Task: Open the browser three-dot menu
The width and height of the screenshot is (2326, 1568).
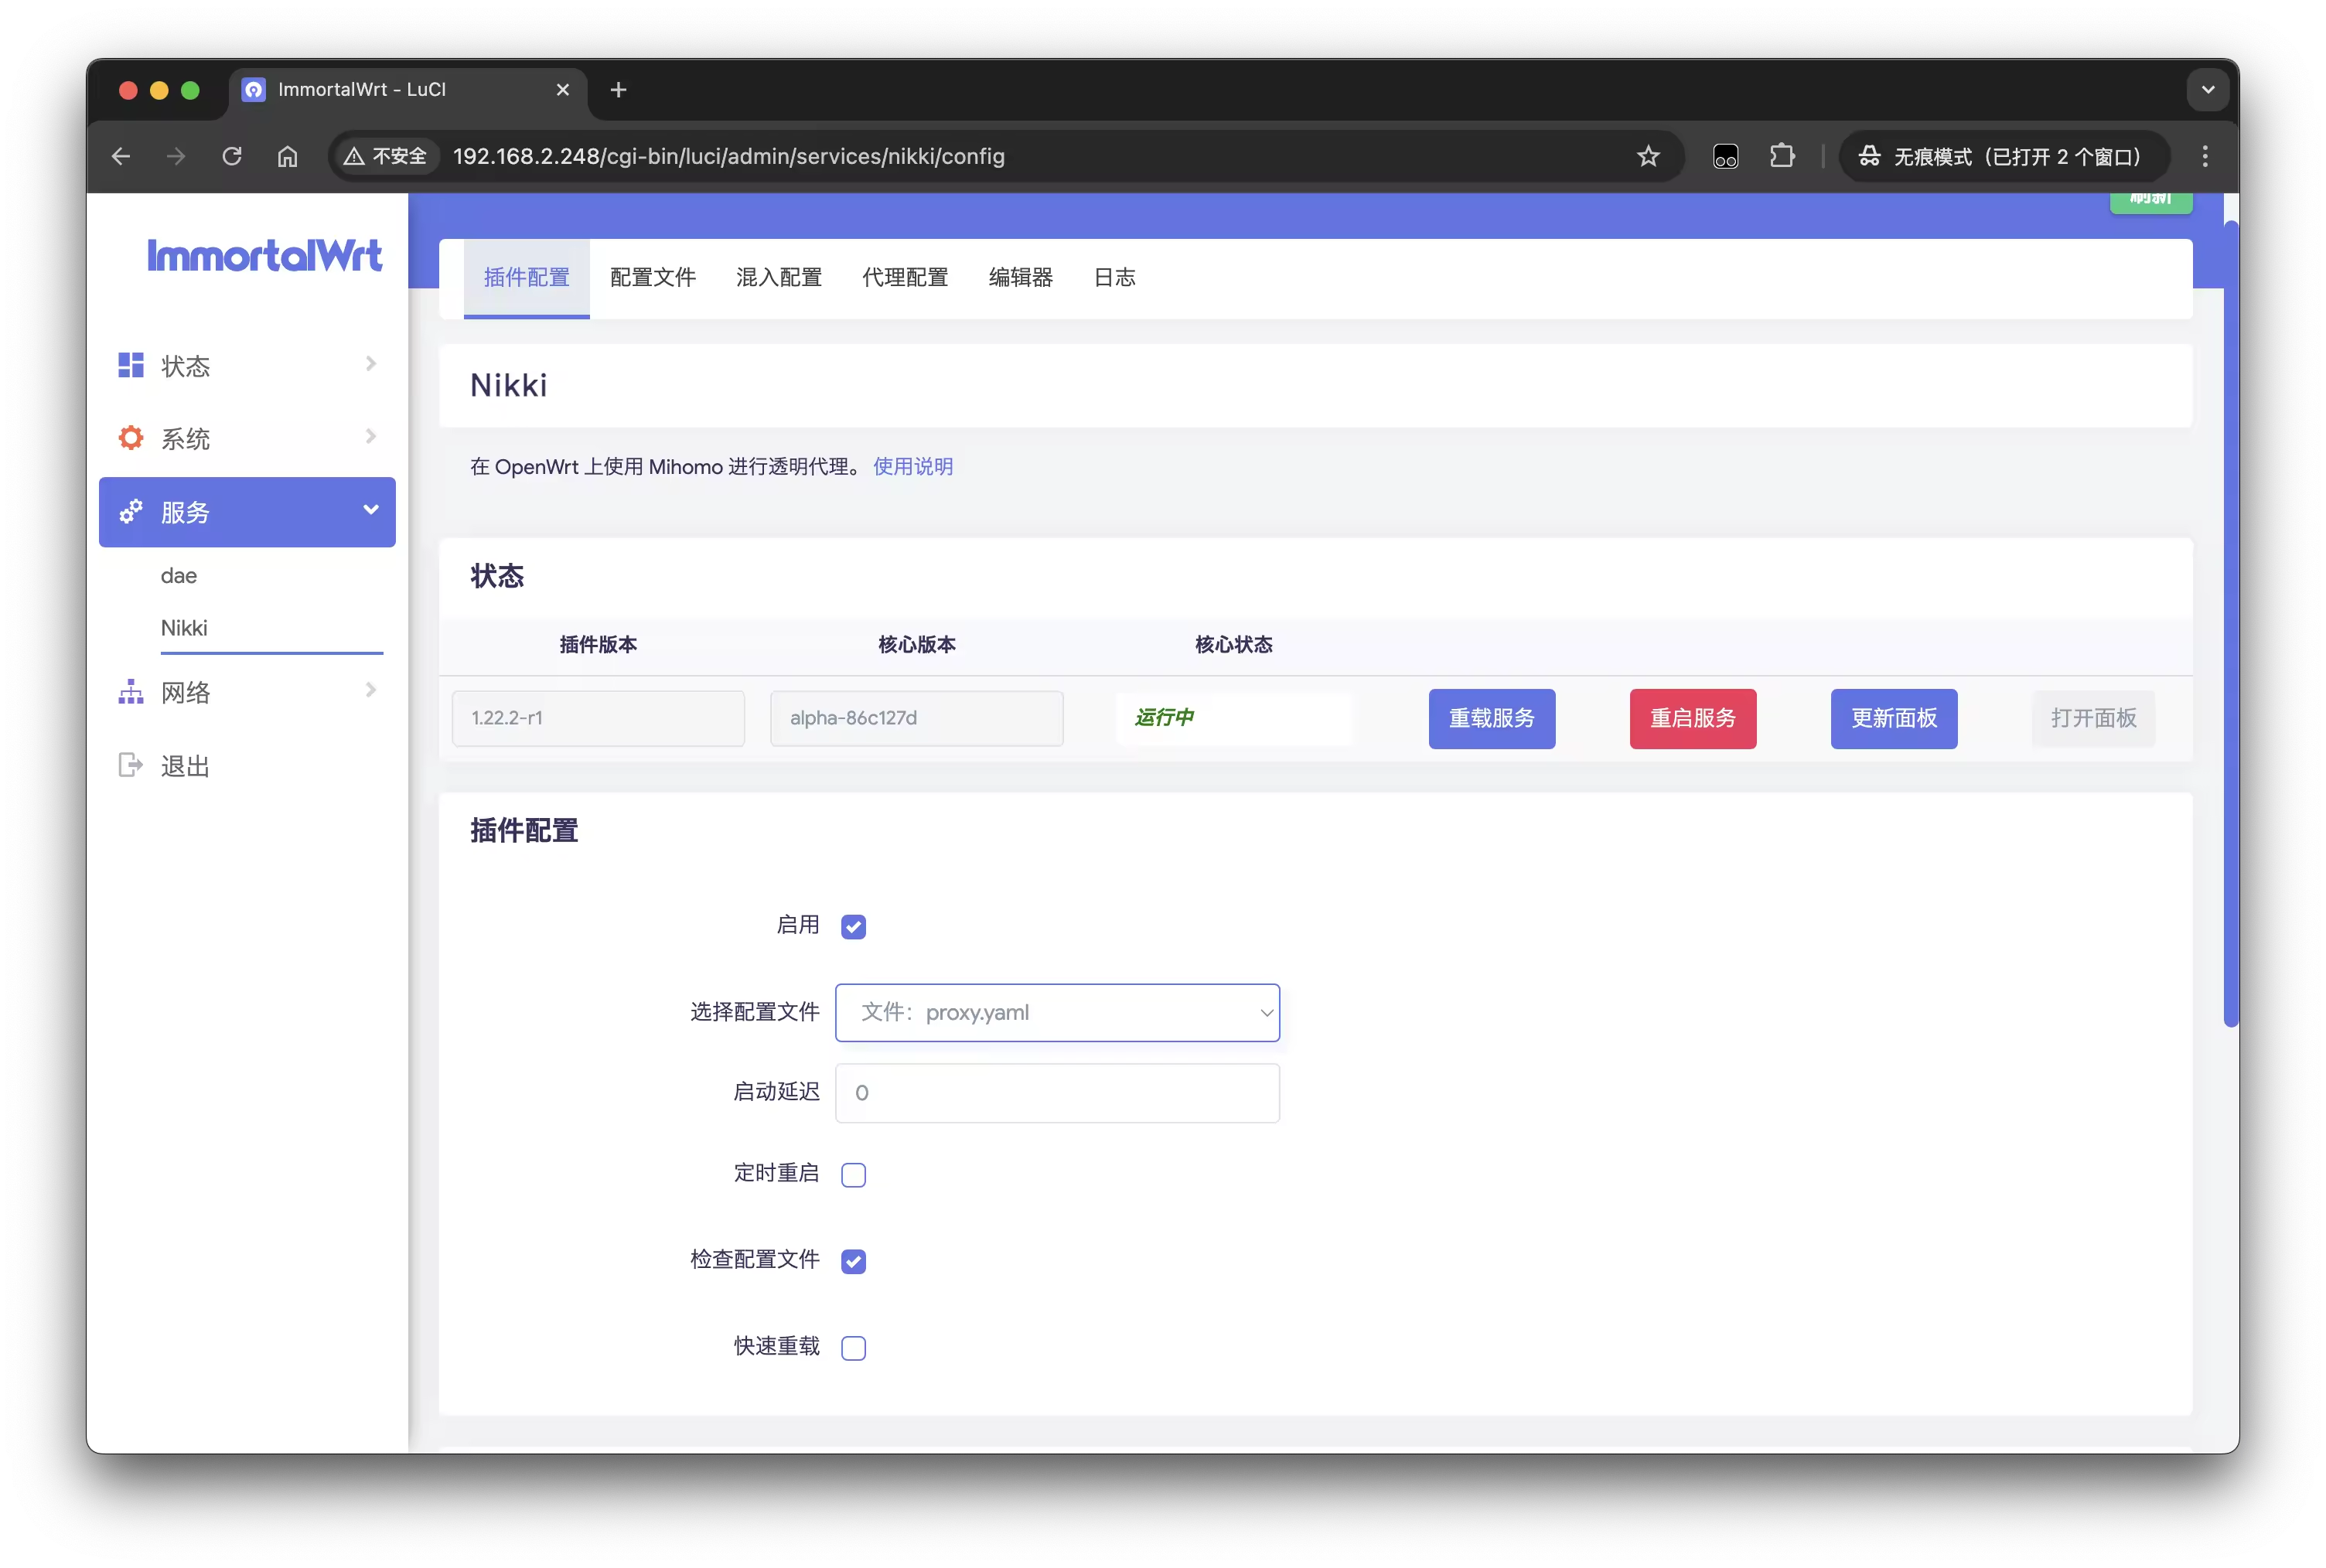Action: point(2204,156)
